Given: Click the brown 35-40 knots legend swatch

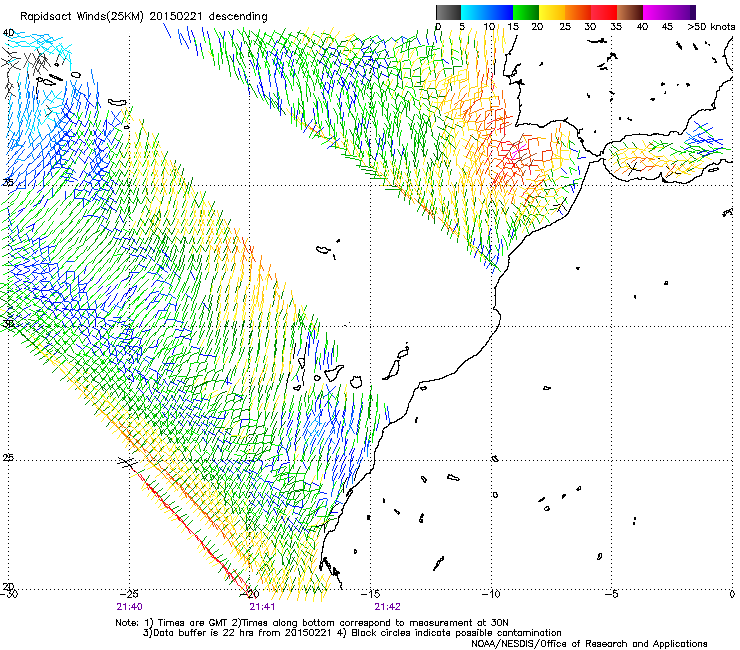Looking at the screenshot, I should tap(630, 12).
